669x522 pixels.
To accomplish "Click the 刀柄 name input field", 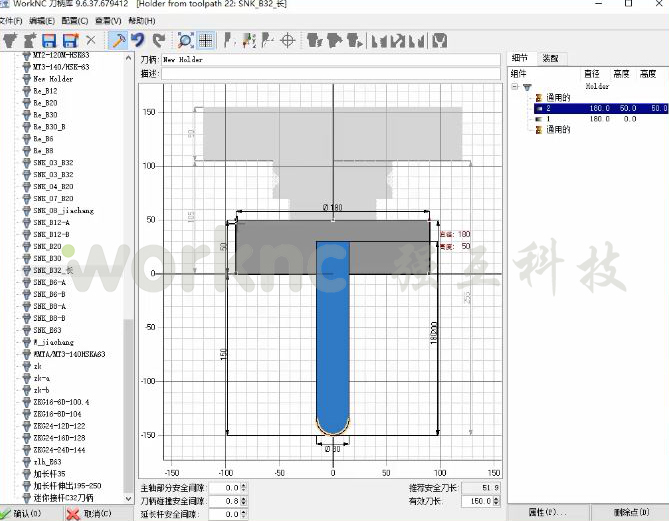I will (330, 60).
